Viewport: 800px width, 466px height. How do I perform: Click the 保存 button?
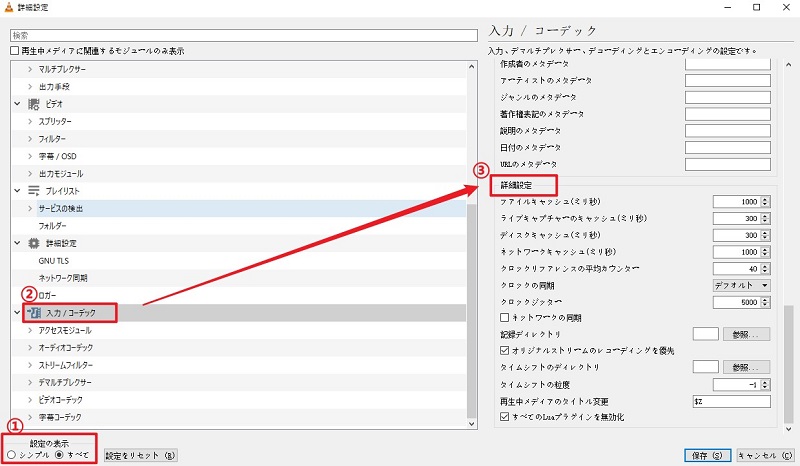[707, 455]
